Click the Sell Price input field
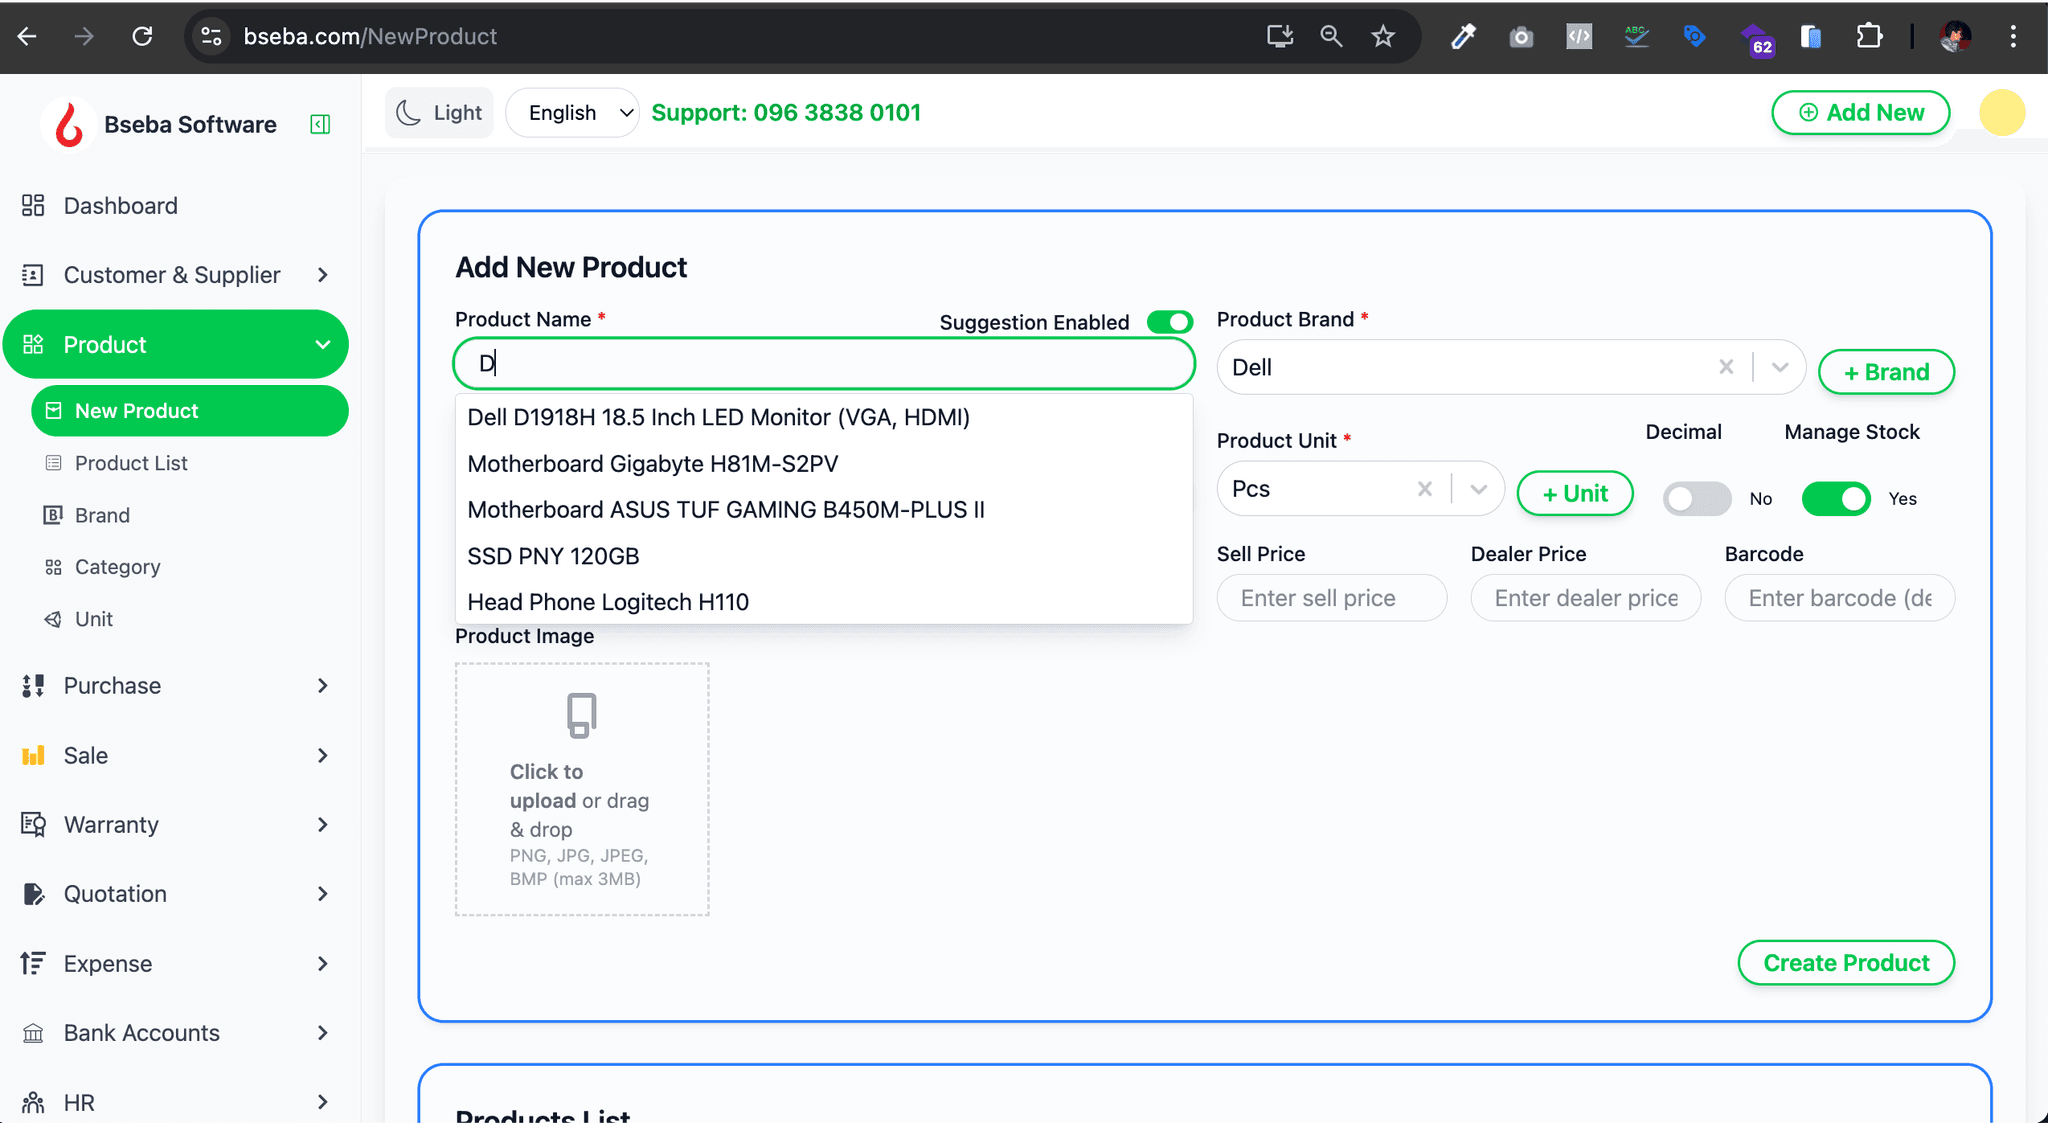This screenshot has height=1123, width=2048. (1331, 598)
